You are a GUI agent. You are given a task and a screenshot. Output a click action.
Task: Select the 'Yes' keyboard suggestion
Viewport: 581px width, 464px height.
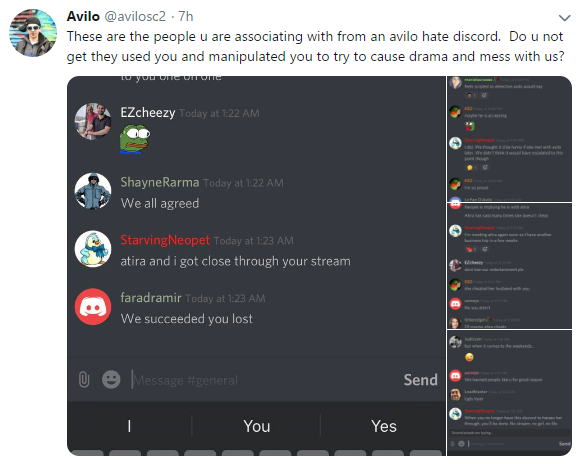click(384, 426)
